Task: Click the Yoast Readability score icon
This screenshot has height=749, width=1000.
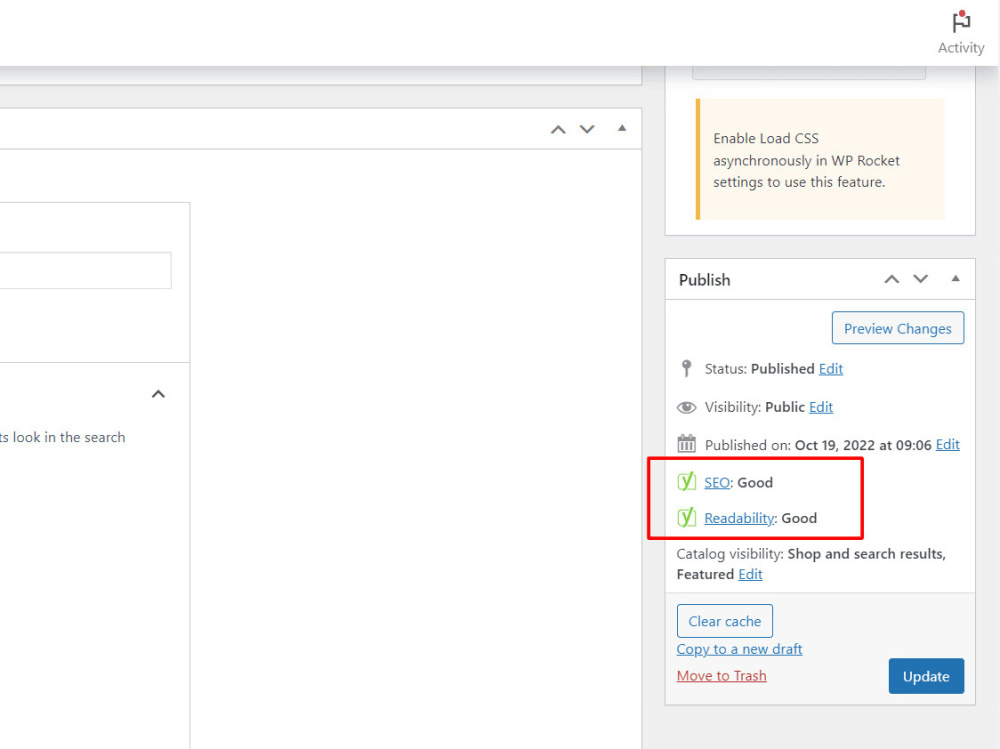Action: pyautogui.click(x=686, y=517)
